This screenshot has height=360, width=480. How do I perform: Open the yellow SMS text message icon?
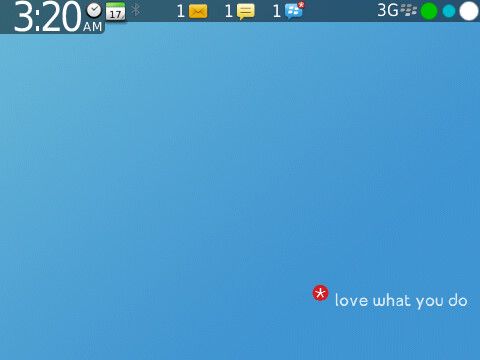click(x=246, y=11)
